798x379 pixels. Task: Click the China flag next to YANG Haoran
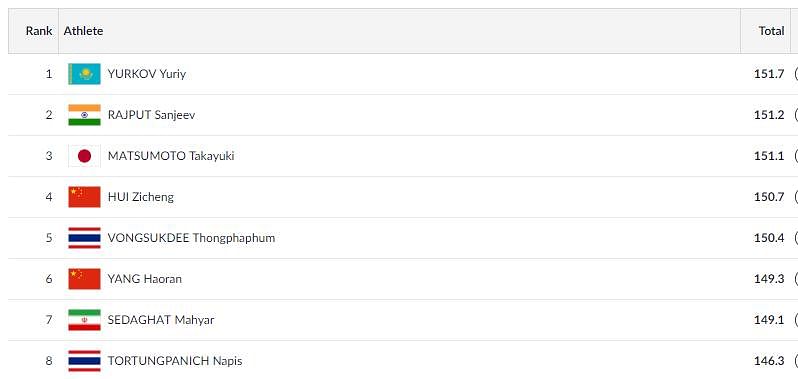(x=84, y=279)
